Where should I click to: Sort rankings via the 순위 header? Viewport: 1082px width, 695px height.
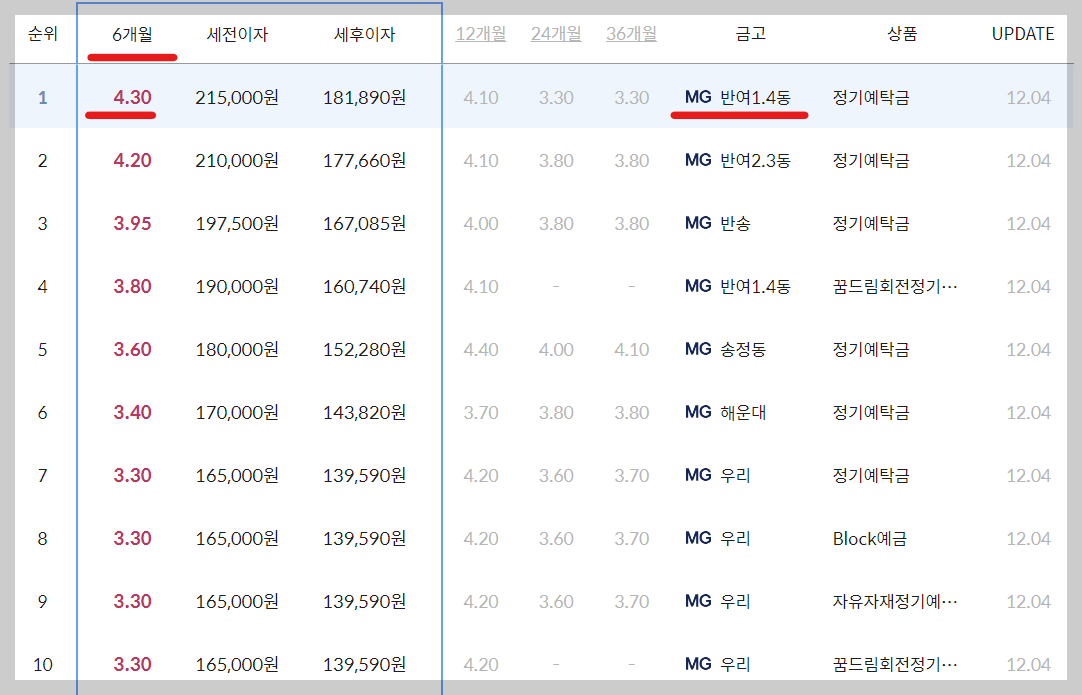point(40,33)
